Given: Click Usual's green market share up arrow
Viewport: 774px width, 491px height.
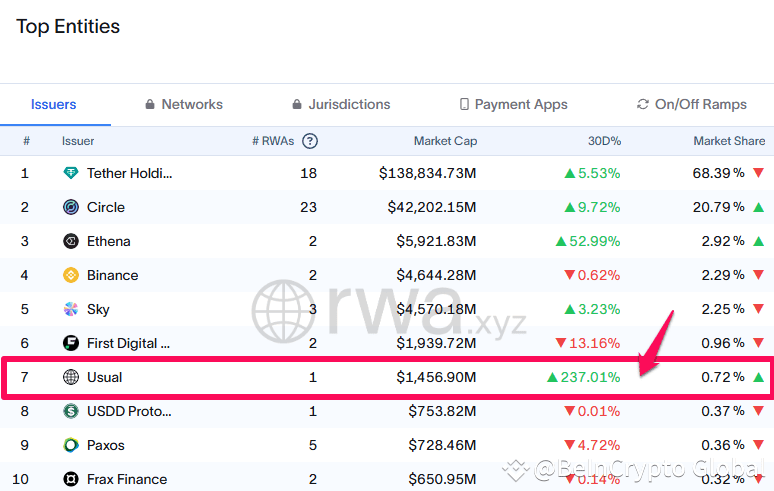Looking at the screenshot, I should (x=759, y=378).
